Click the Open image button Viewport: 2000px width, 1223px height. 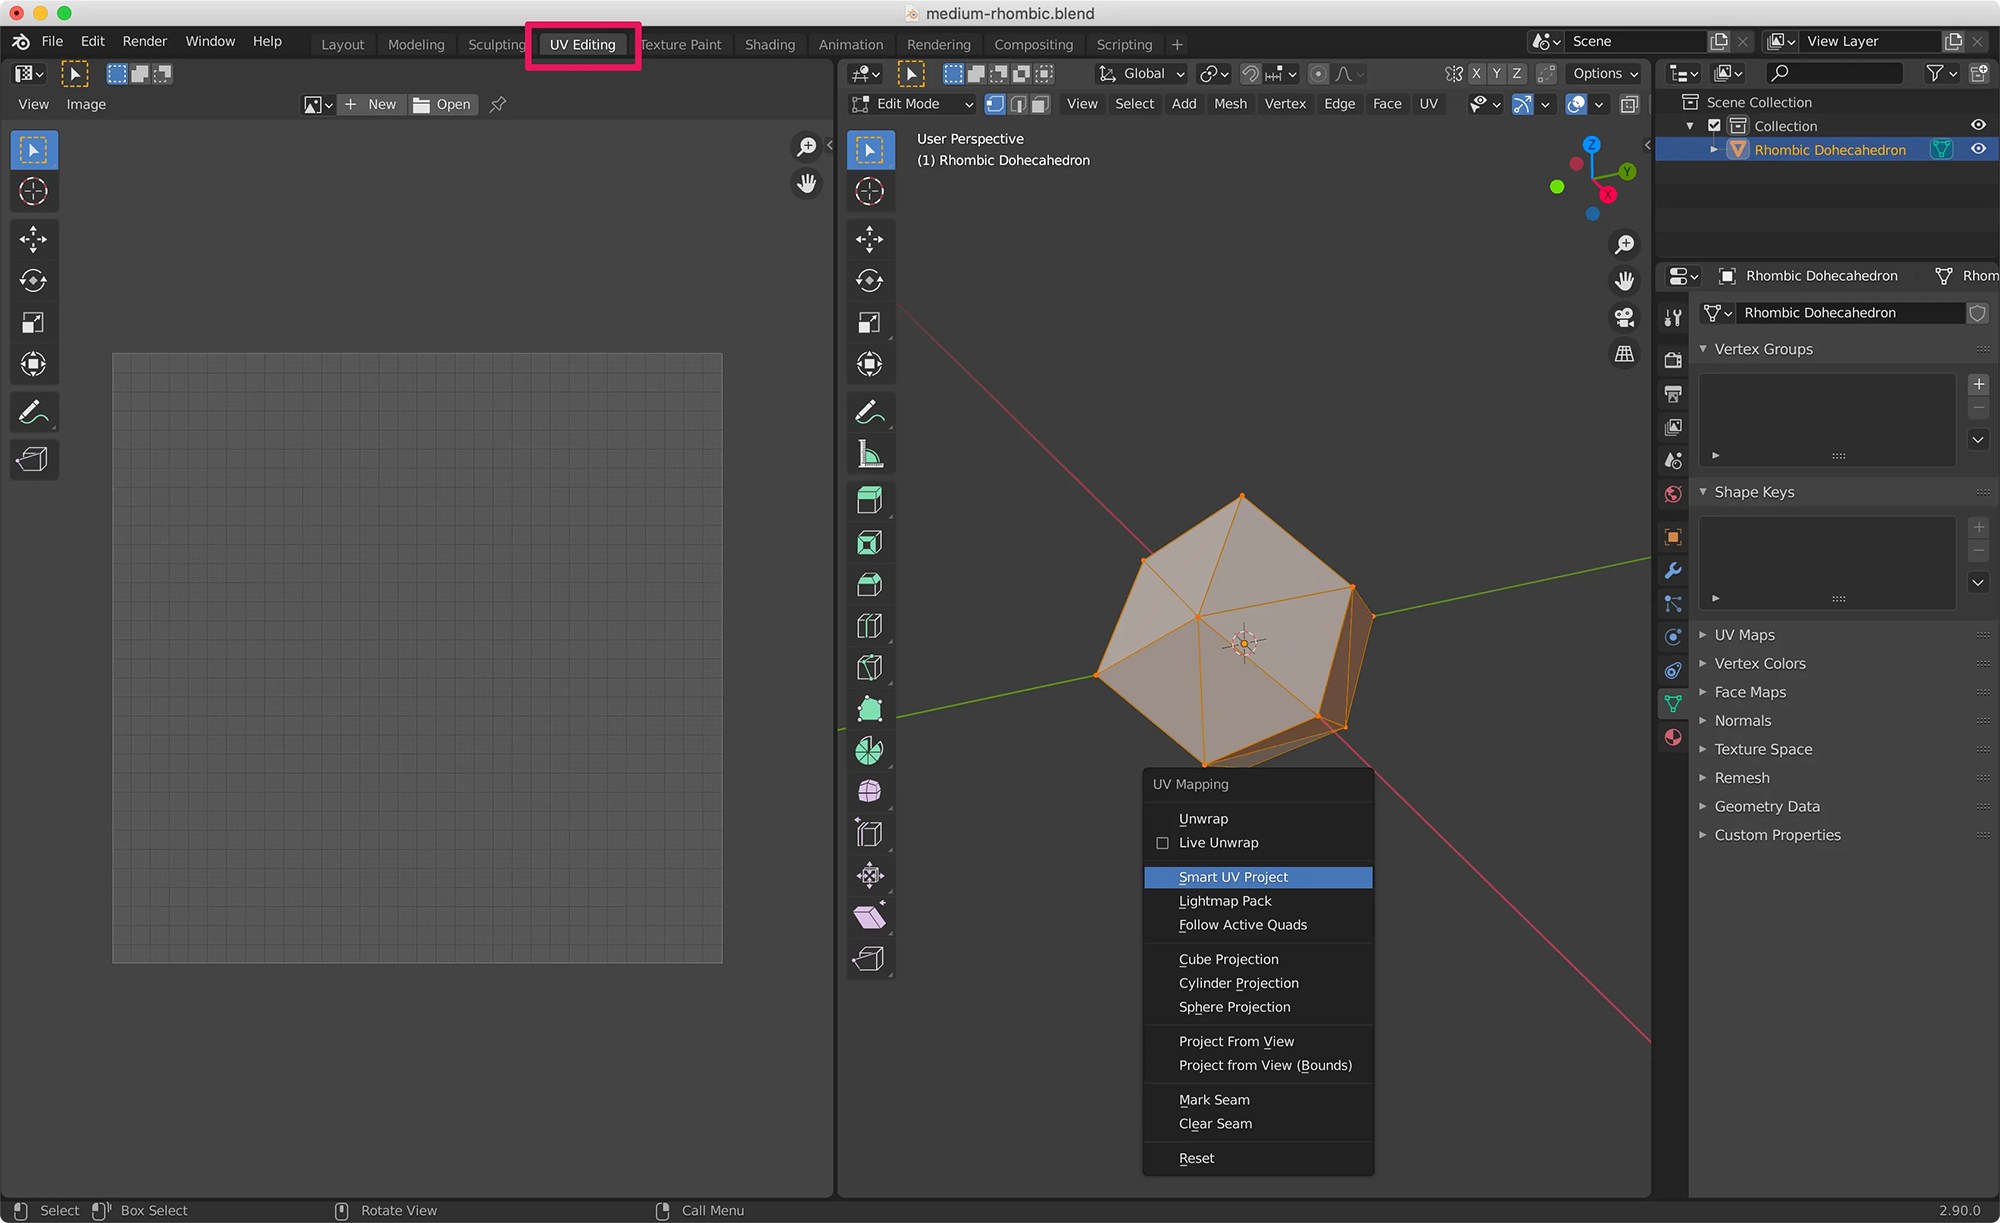click(442, 104)
